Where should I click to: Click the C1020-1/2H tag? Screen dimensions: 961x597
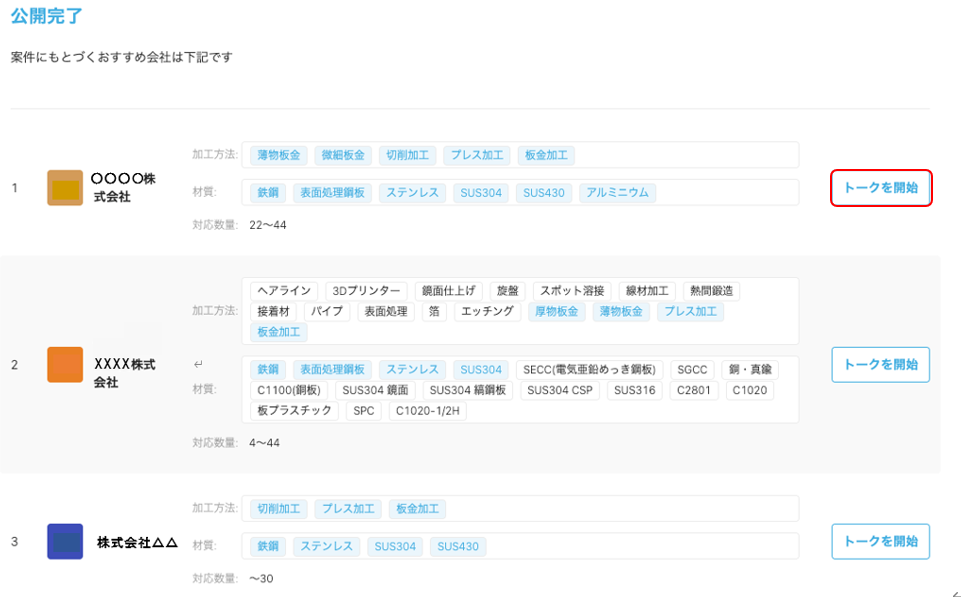(x=427, y=411)
